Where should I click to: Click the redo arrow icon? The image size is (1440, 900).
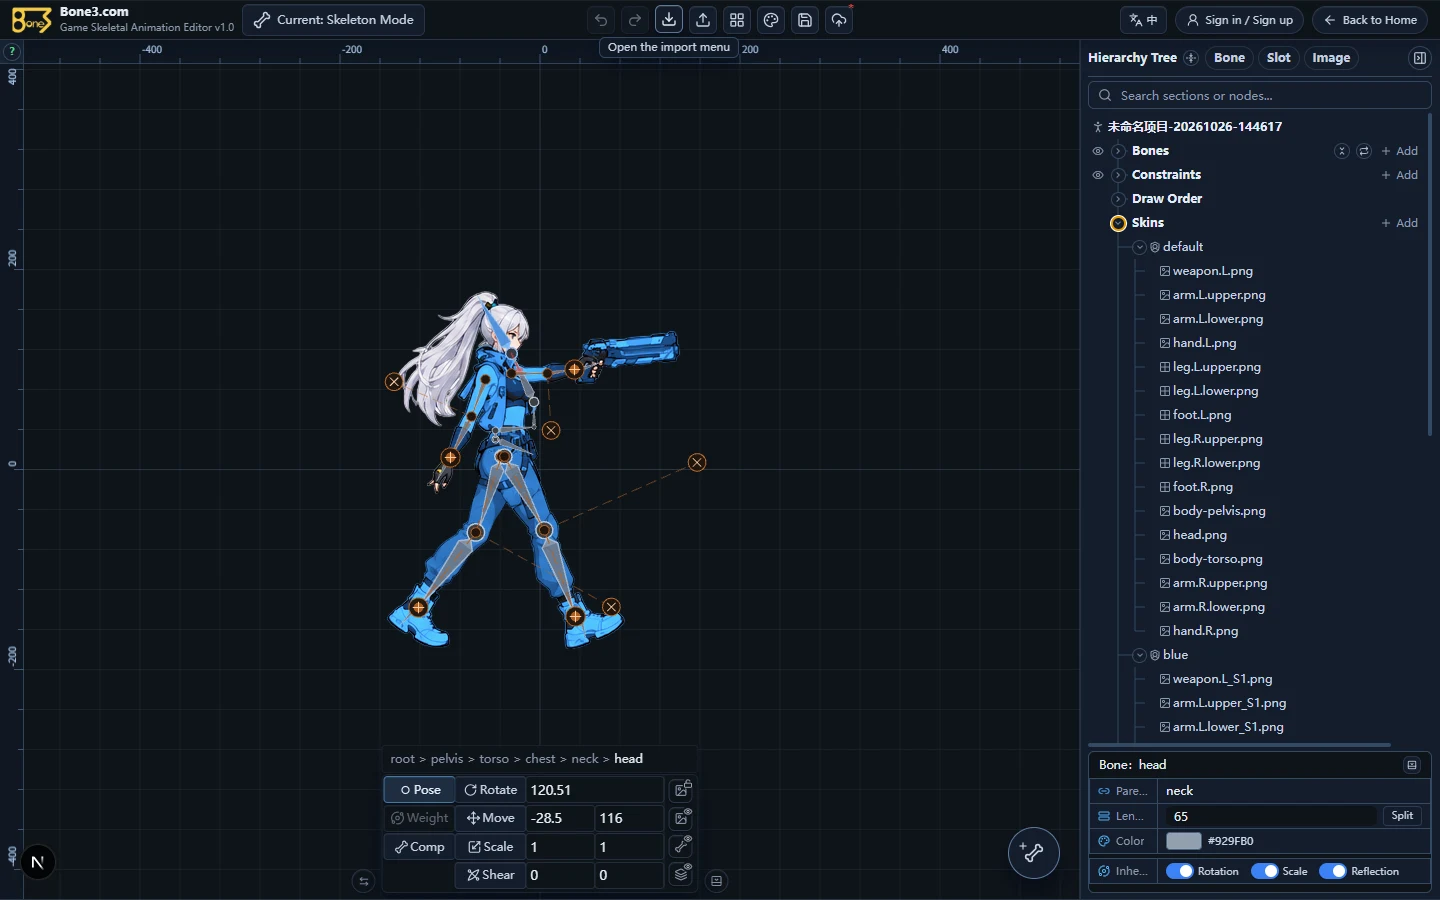point(635,20)
